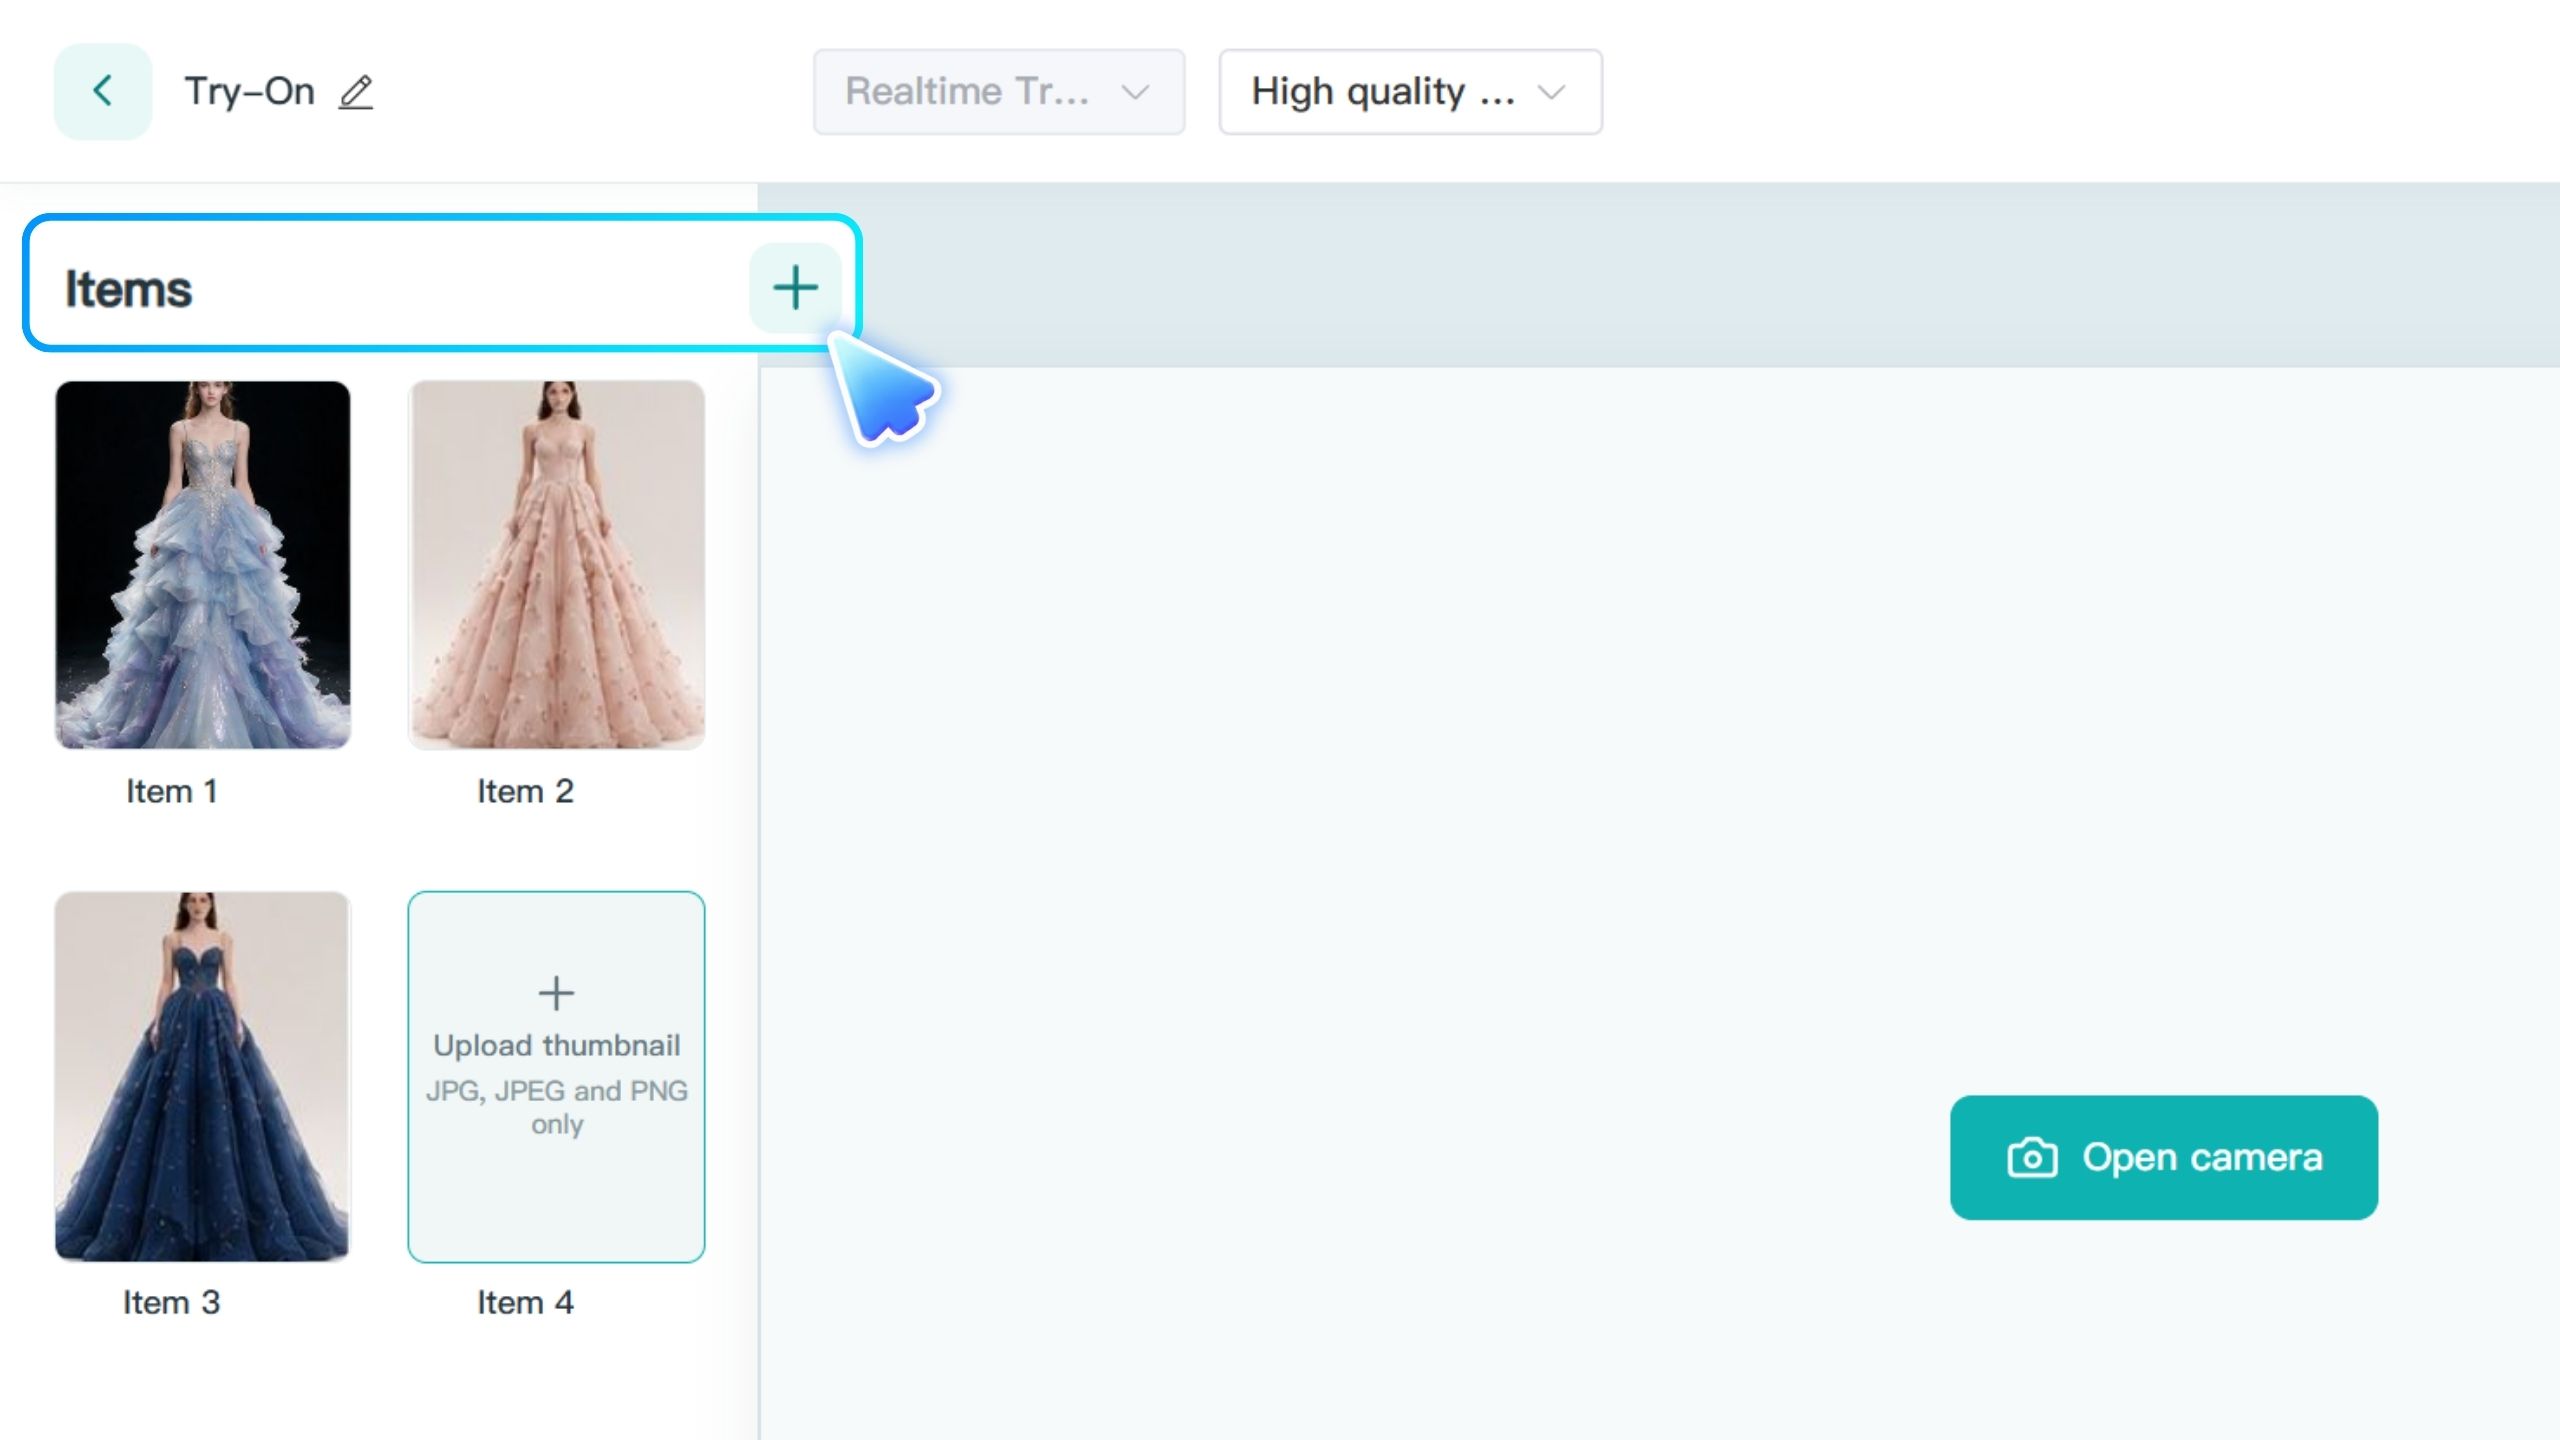Expand the High quality dropdown
2560x1440 pixels.
pos(1410,92)
